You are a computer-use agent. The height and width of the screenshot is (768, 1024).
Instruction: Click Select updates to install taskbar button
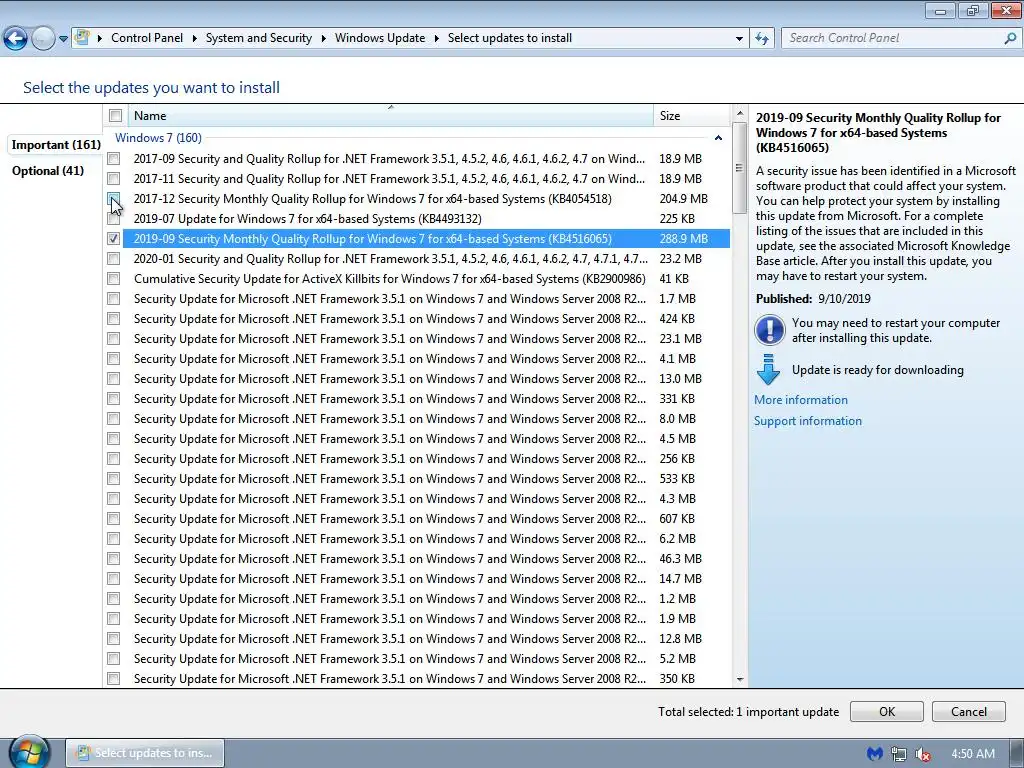[x=145, y=753]
